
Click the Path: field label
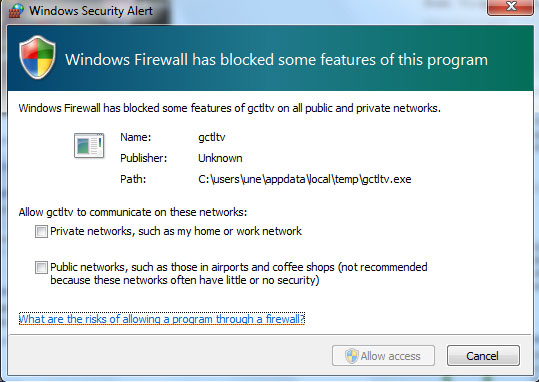(x=133, y=179)
